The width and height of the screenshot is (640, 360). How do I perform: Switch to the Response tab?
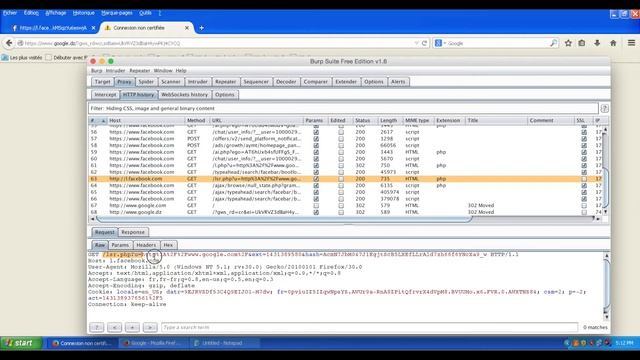pyautogui.click(x=133, y=232)
